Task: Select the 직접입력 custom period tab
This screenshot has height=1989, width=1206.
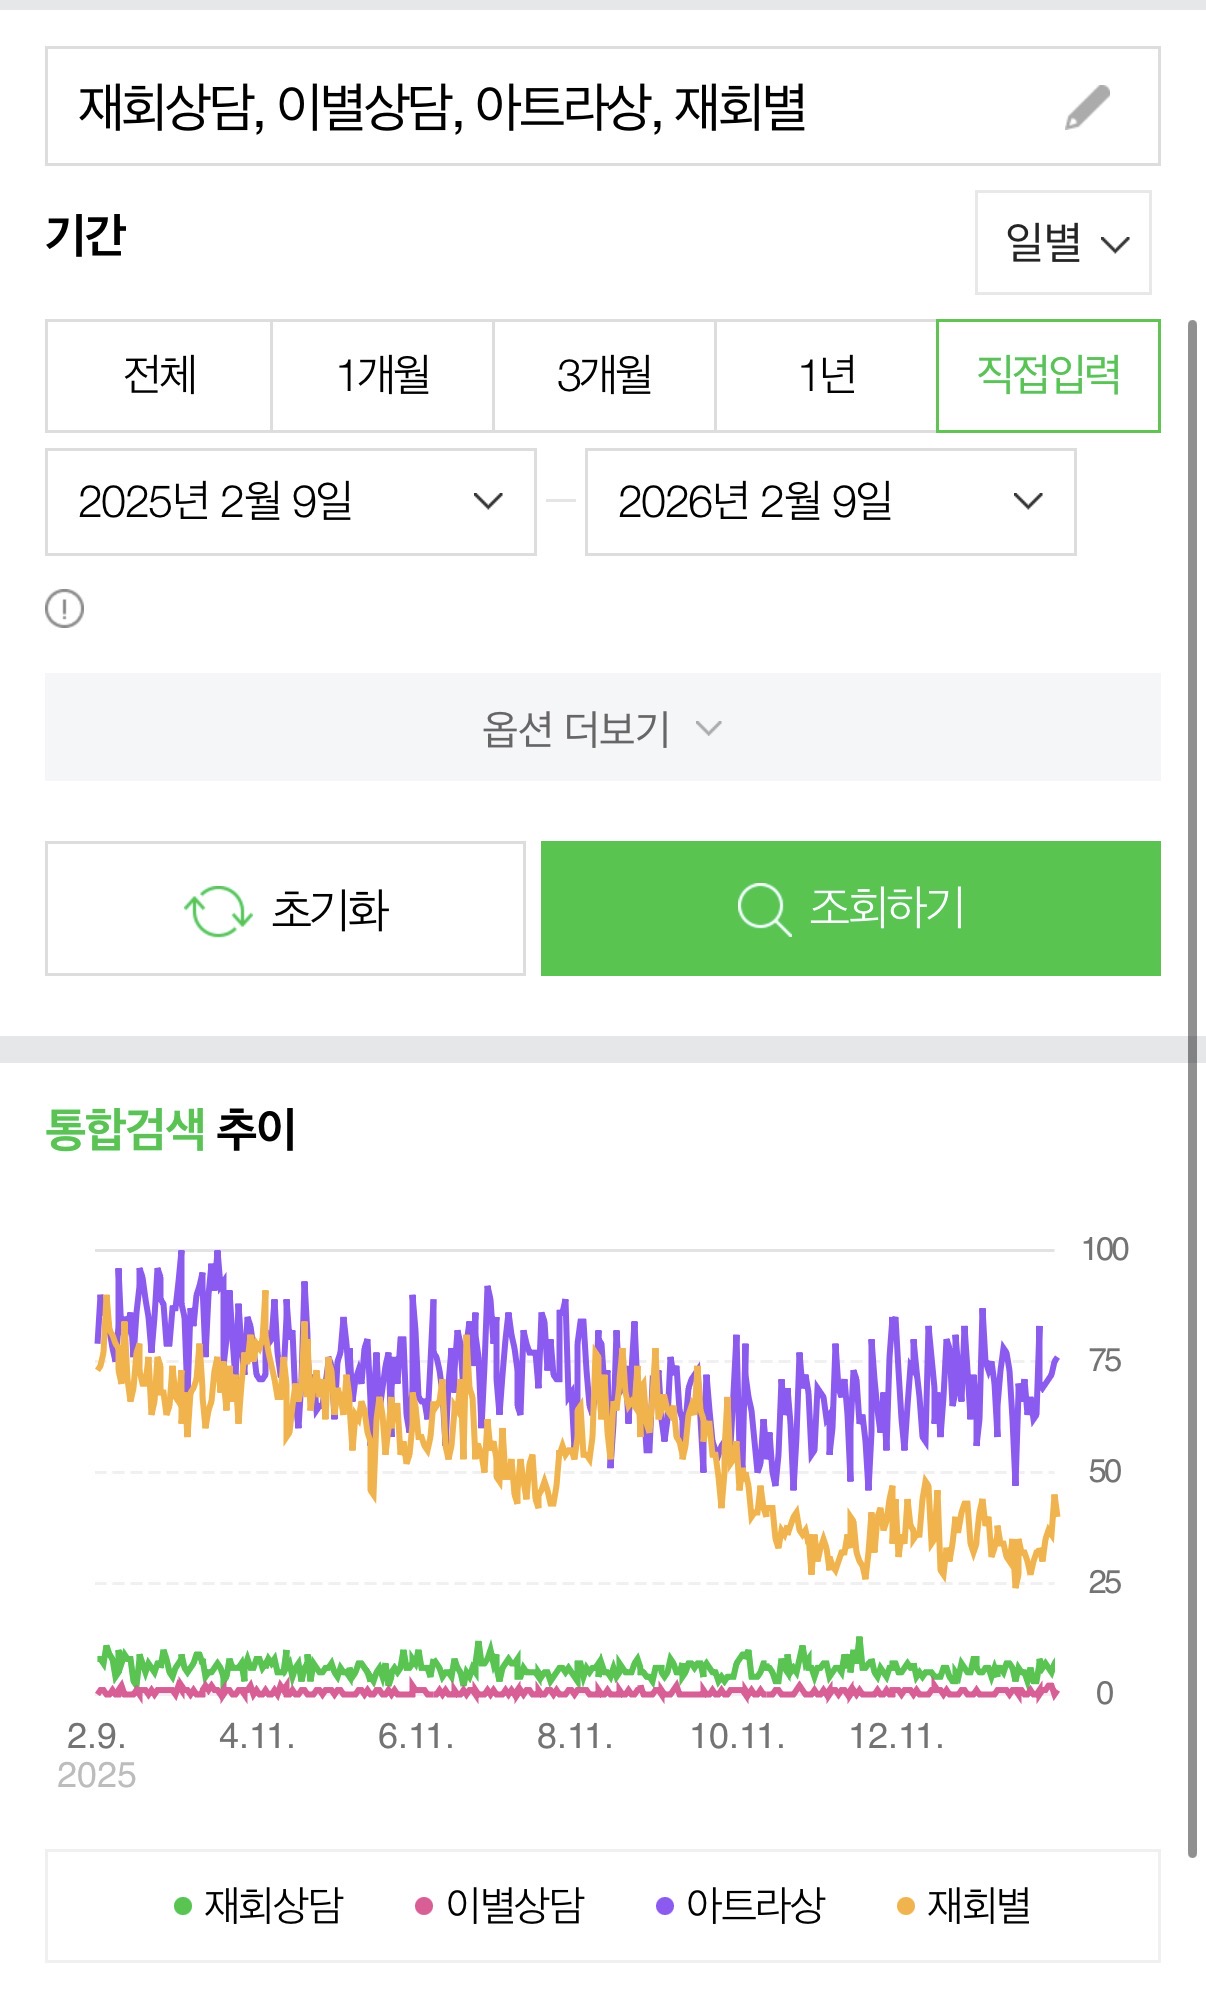Action: tap(1048, 376)
